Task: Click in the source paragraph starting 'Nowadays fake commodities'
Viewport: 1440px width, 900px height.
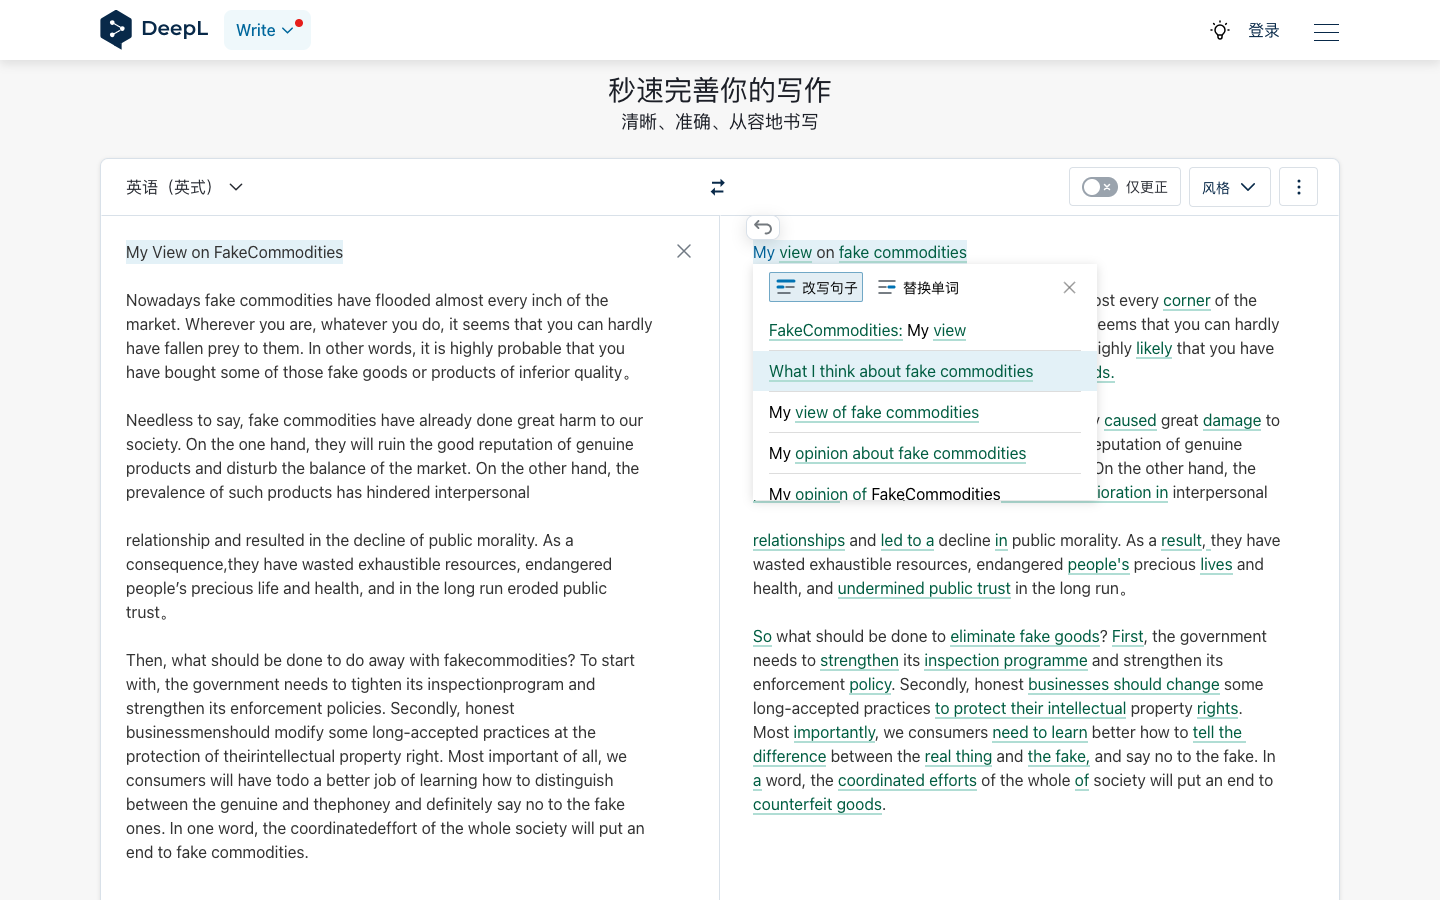Action: 390,336
